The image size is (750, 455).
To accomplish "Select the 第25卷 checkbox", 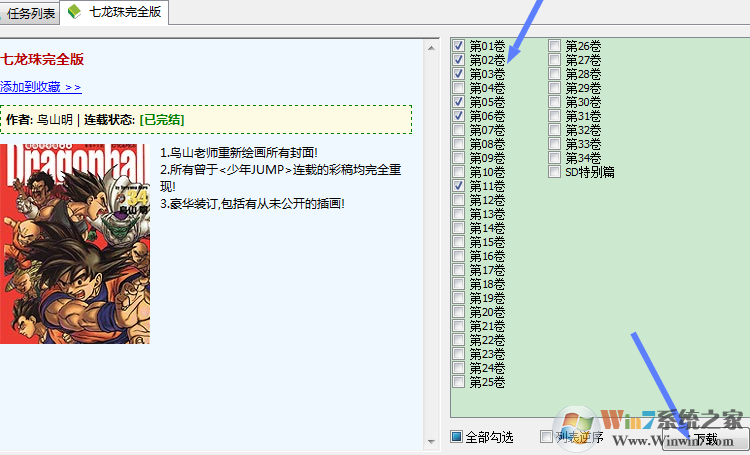I will (x=458, y=382).
